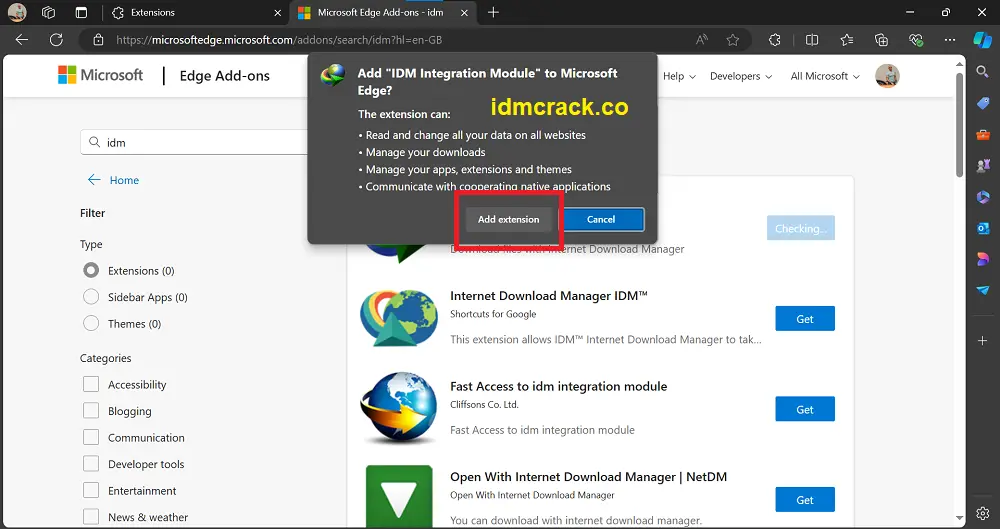This screenshot has width=1000, height=529.
Task: Click the Internet Download Manager IDM™ thumbnail
Action: (x=399, y=317)
